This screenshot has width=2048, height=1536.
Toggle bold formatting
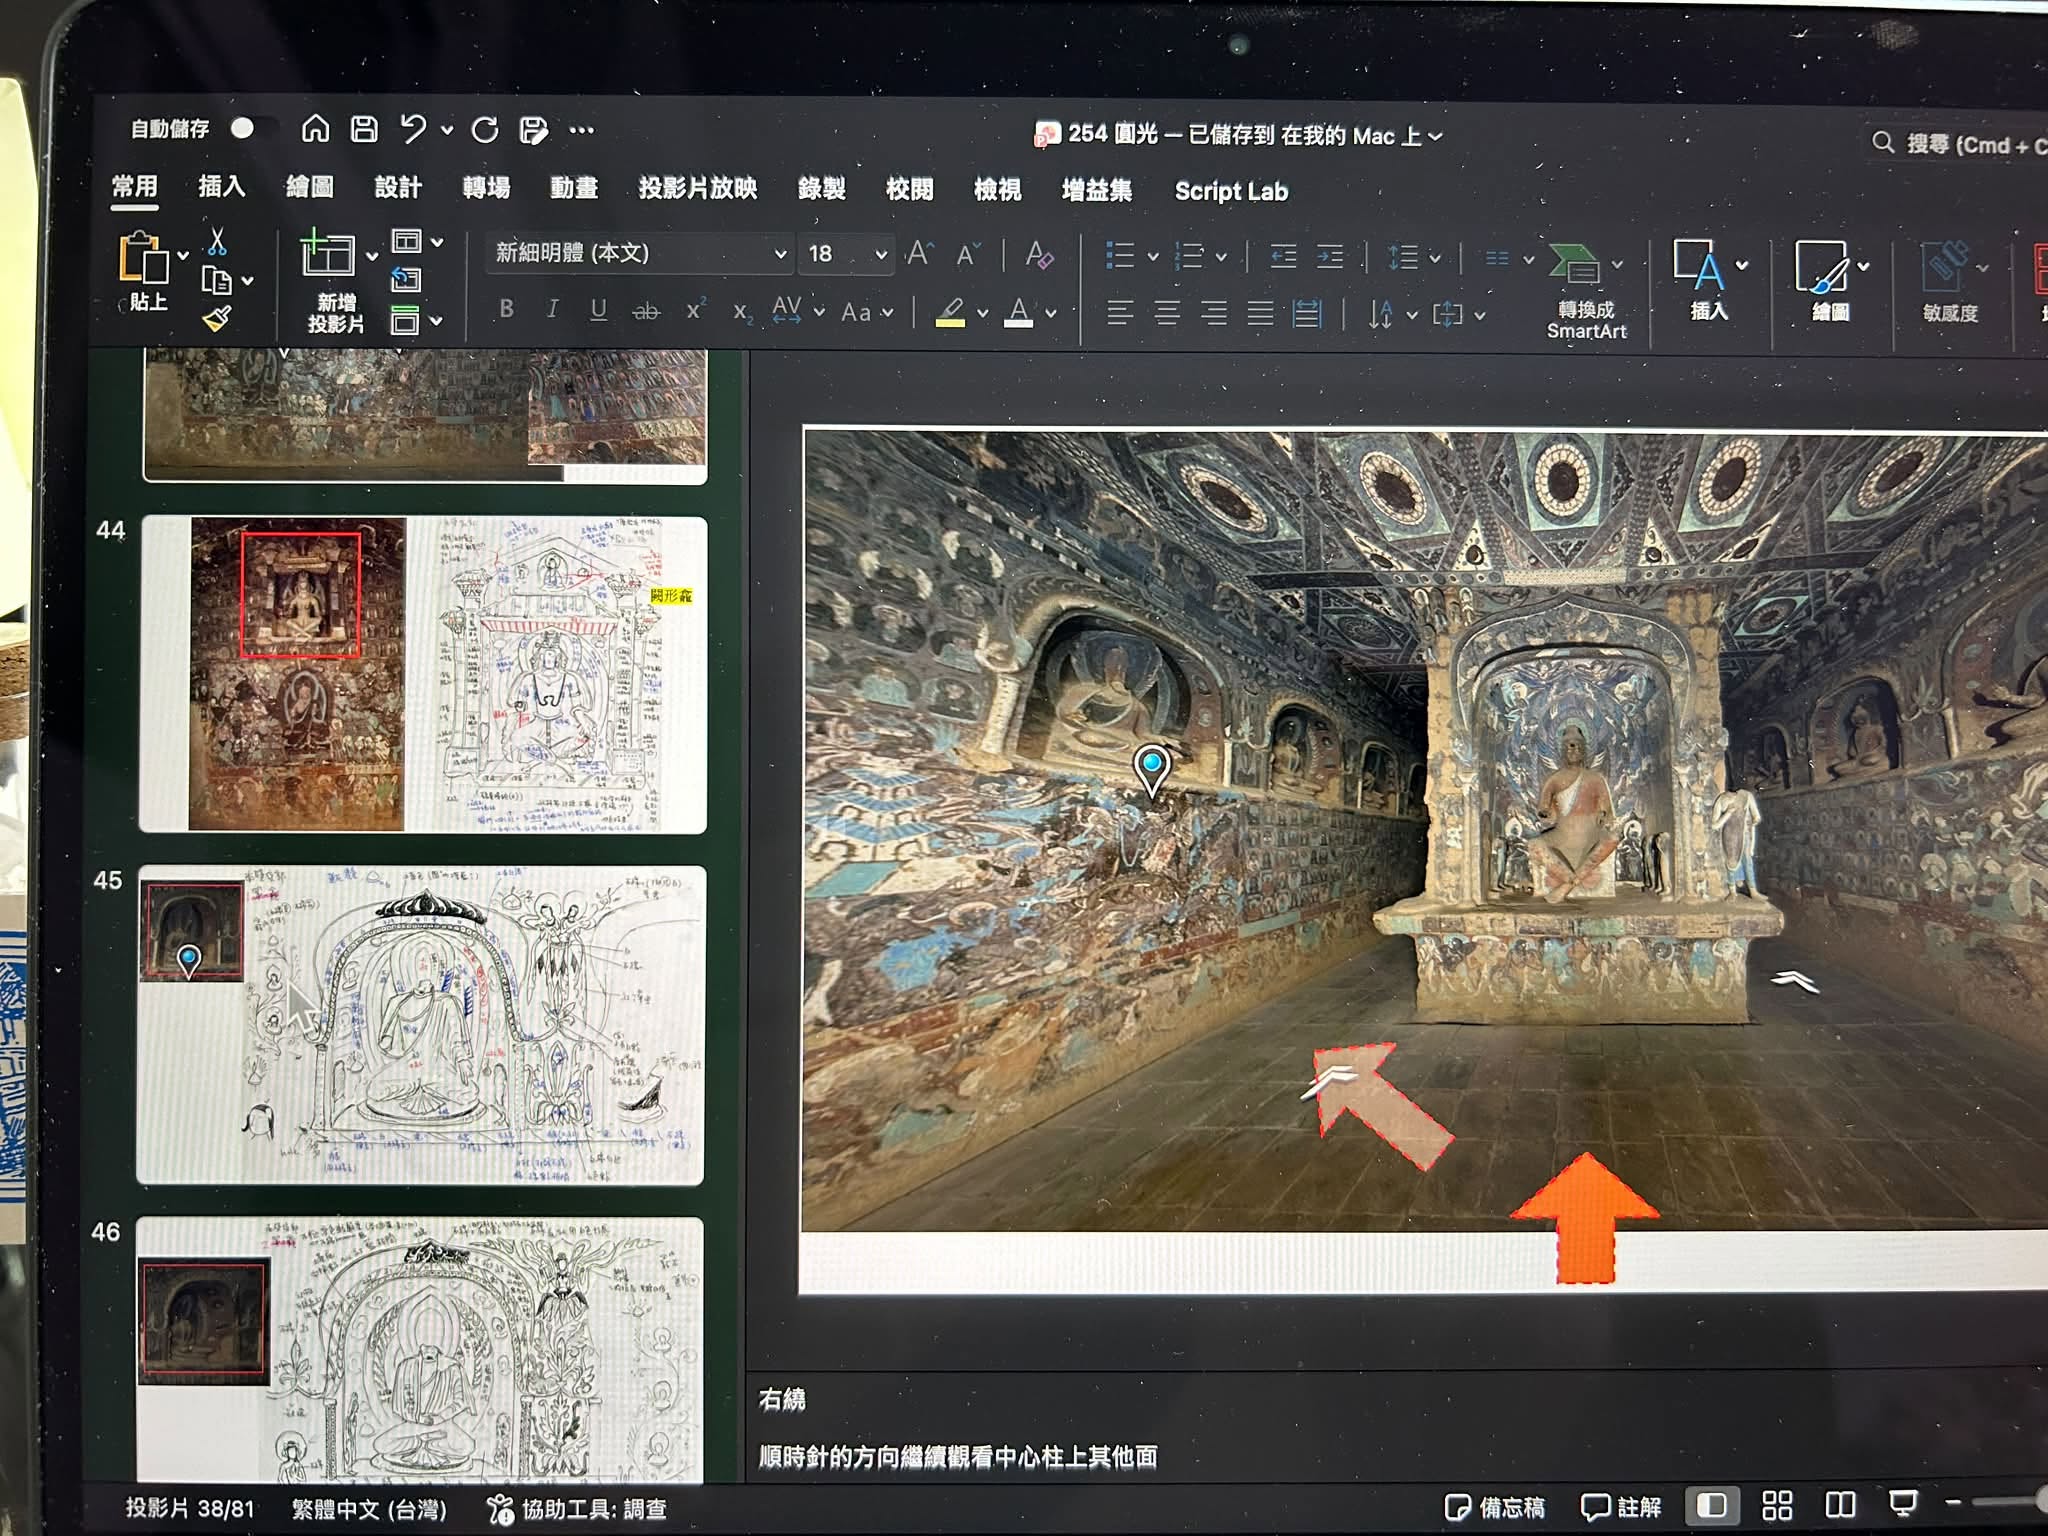coord(507,309)
